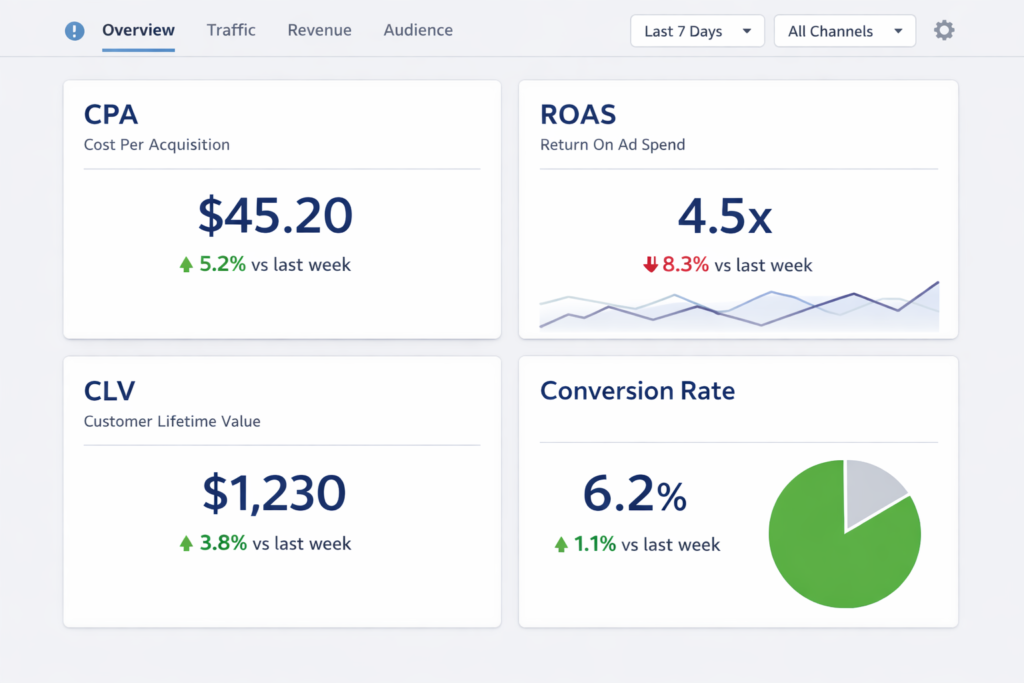Select the CLV card title

pyautogui.click(x=109, y=391)
